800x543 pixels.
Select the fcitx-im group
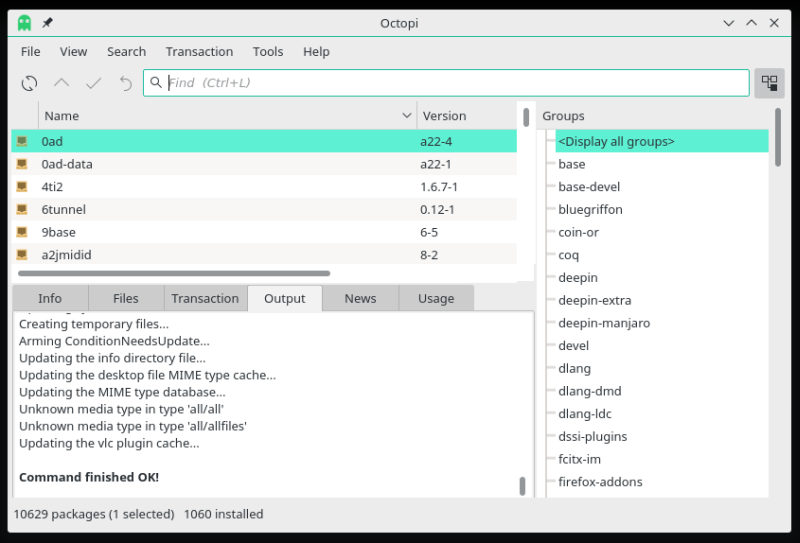[579, 459]
